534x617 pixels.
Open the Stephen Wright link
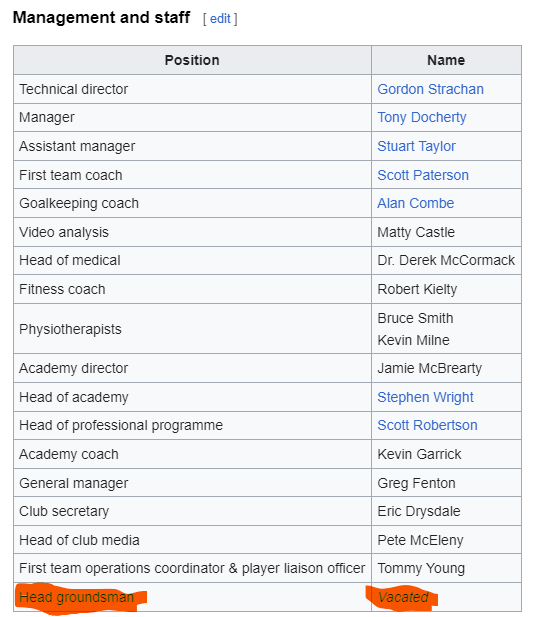[425, 397]
